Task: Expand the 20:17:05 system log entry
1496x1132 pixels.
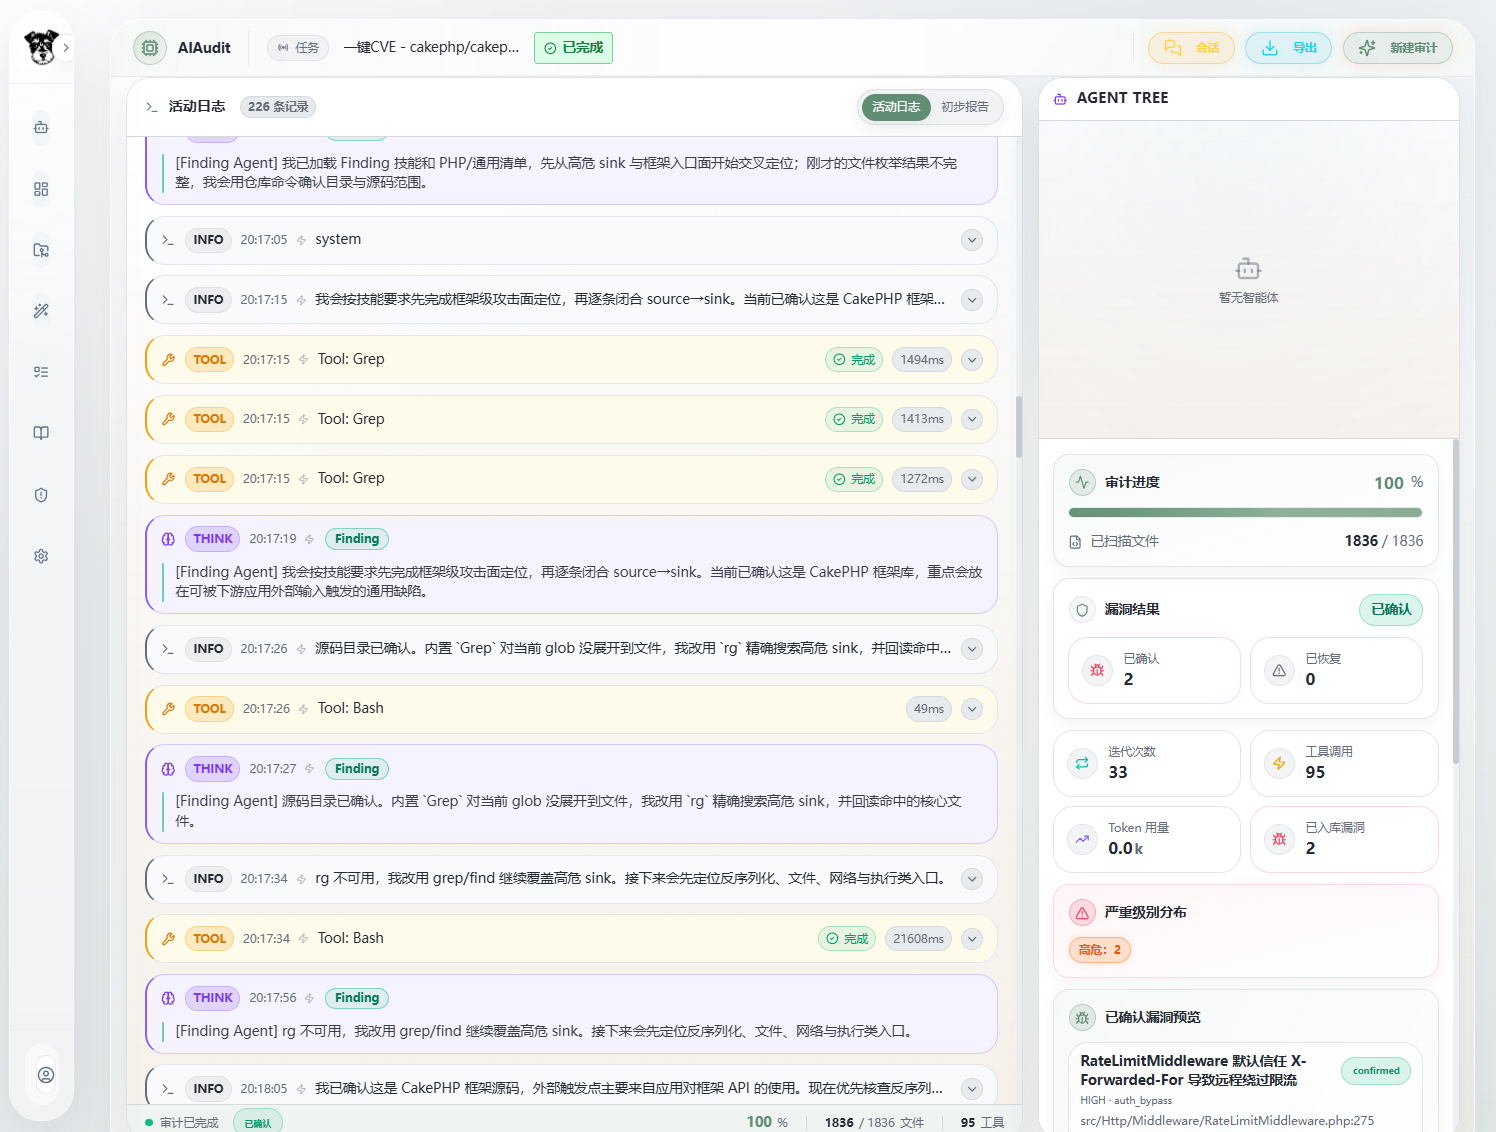Action: [972, 240]
